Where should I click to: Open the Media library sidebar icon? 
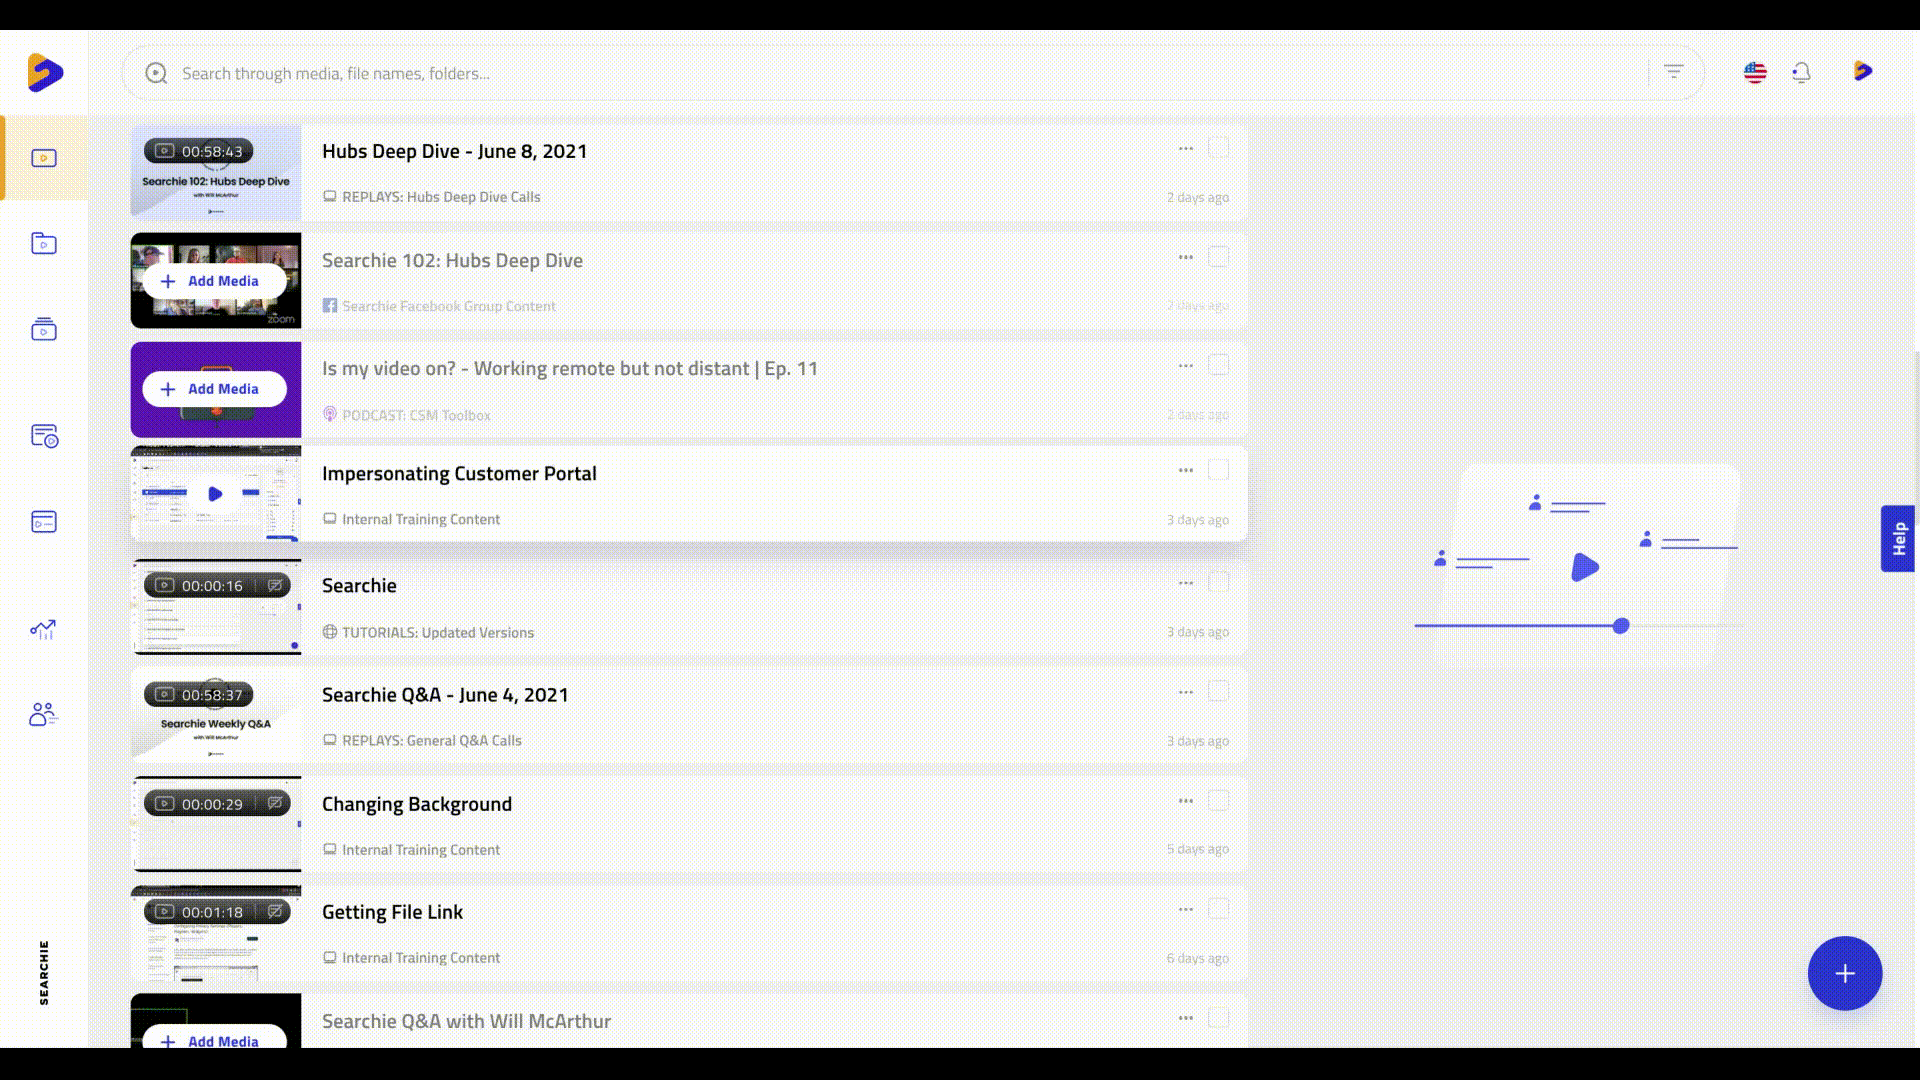(44, 158)
